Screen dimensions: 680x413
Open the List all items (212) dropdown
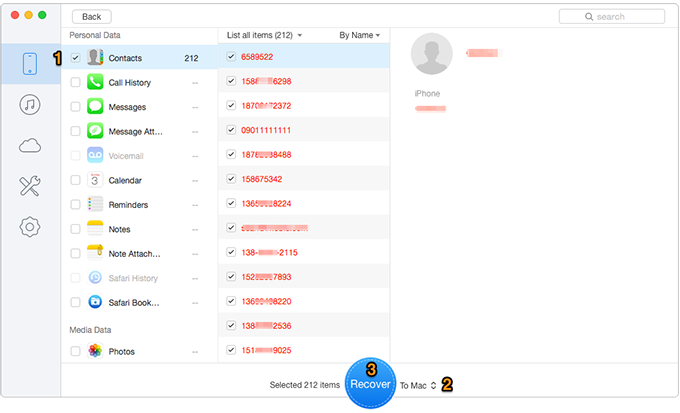[x=264, y=35]
